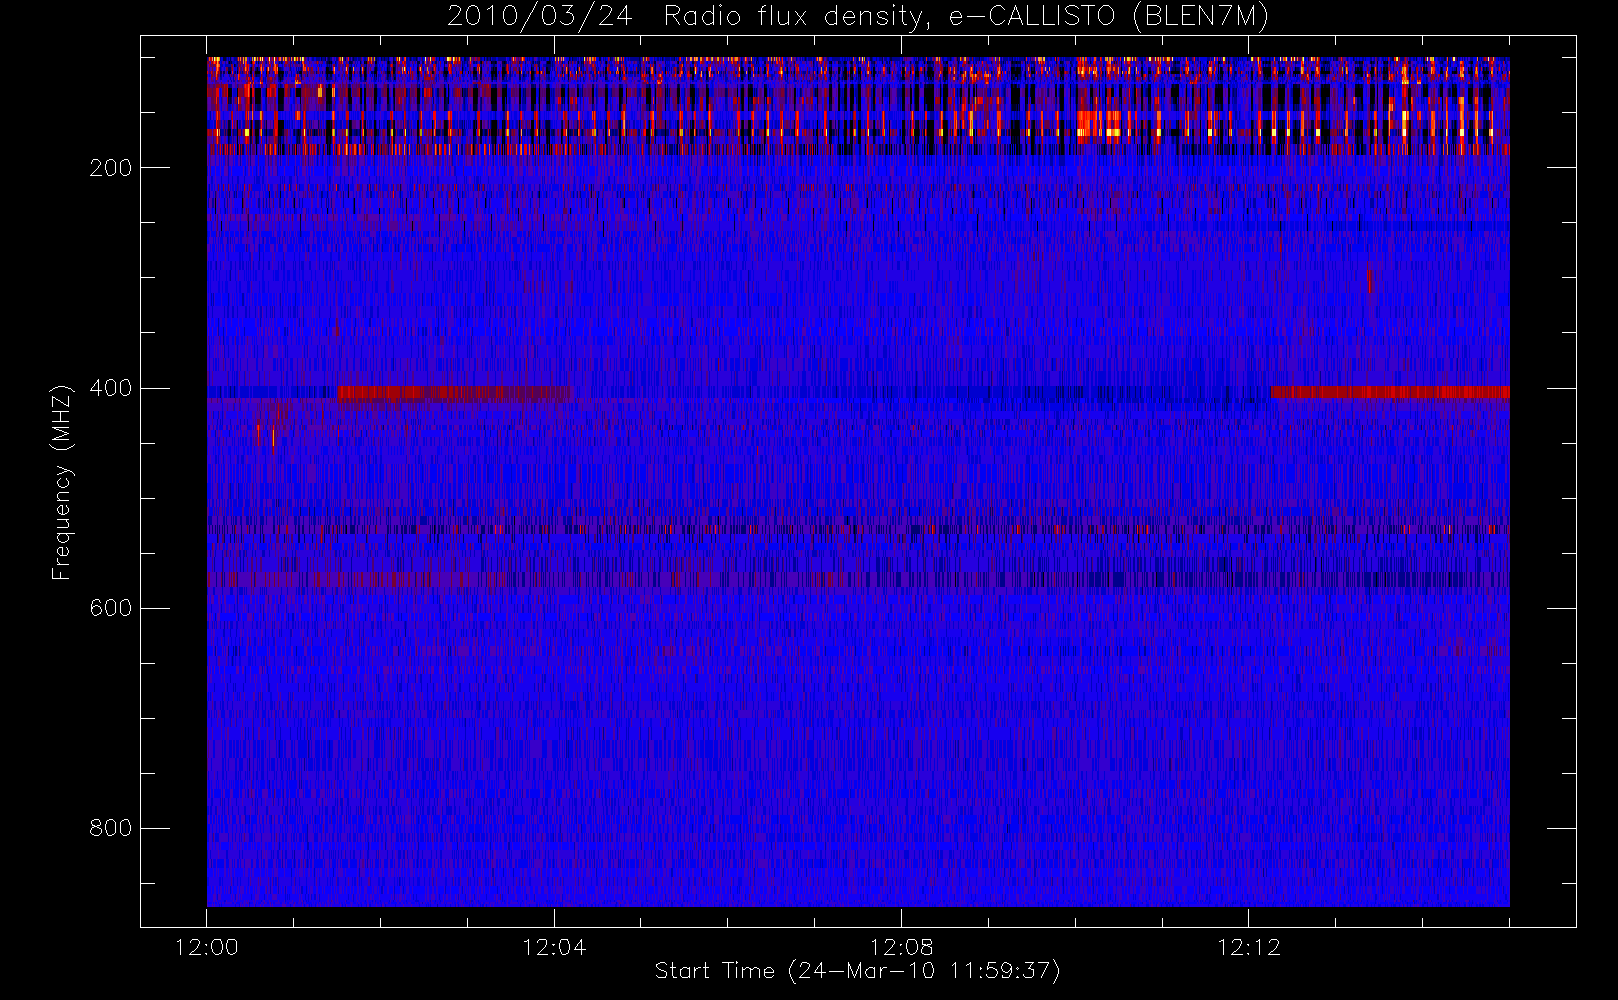Screen dimensions: 1618x1000
Task: Click the "800" frequency tick label
Action: pos(110,828)
